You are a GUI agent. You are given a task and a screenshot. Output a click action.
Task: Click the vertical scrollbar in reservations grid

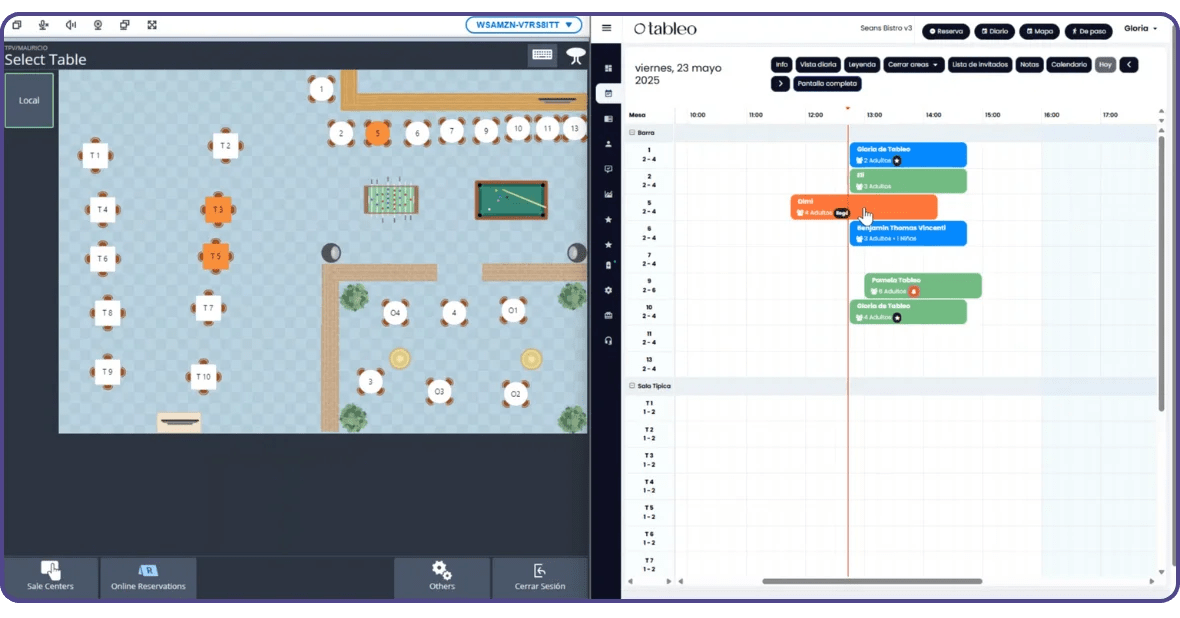(1160, 272)
